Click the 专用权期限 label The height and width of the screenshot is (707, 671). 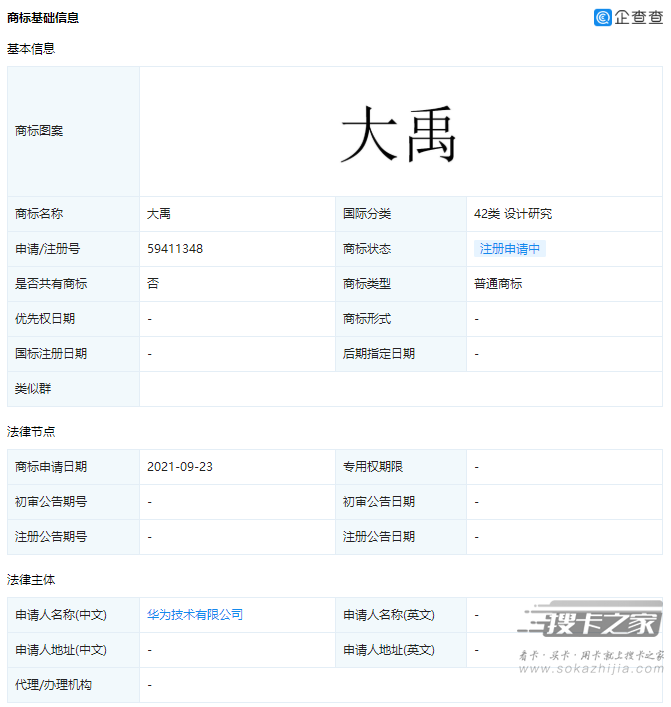[x=372, y=467]
